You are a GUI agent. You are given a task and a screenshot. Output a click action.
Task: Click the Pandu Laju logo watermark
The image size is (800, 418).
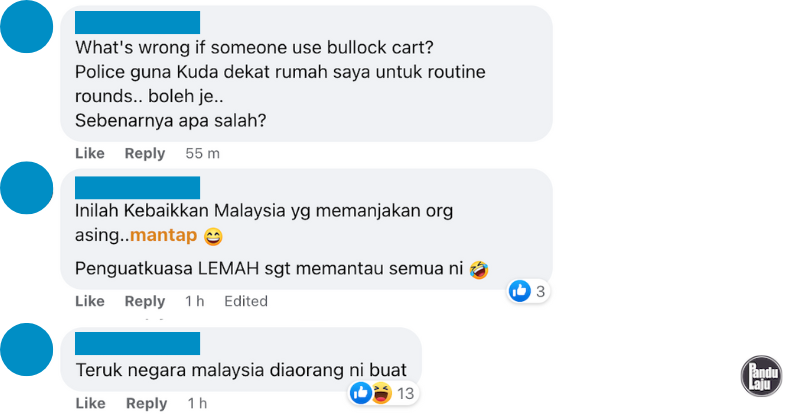761,376
